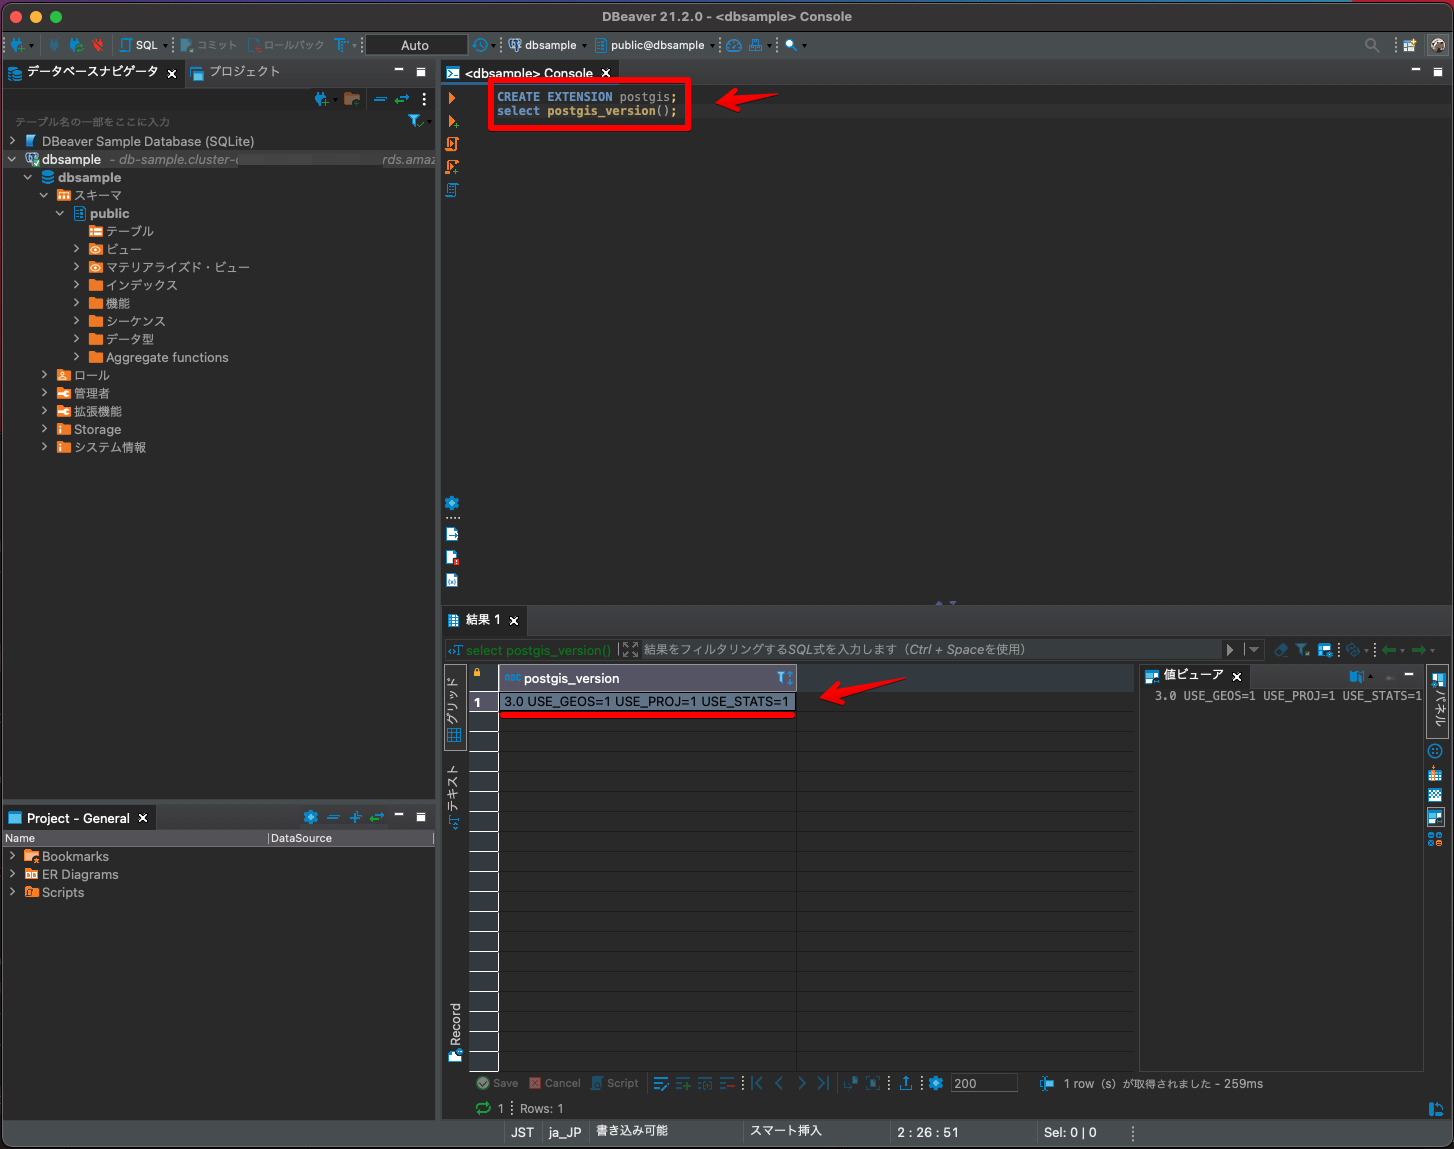Click the Script button in results toolbar
Viewport: 1454px width, 1149px height.
tap(615, 1083)
